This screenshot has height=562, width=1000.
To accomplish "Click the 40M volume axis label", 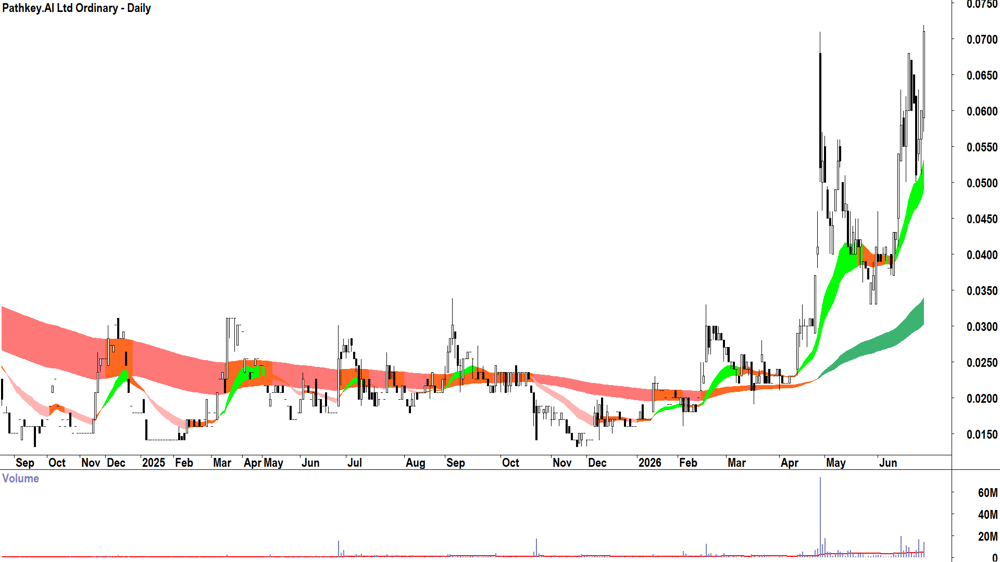I will pyautogui.click(x=987, y=514).
